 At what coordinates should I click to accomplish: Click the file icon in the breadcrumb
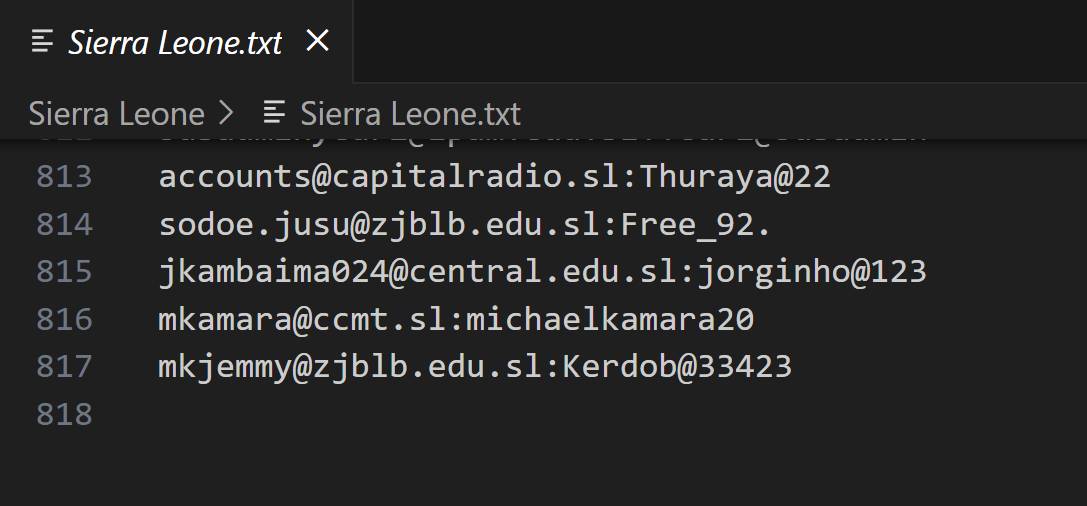pos(274,113)
